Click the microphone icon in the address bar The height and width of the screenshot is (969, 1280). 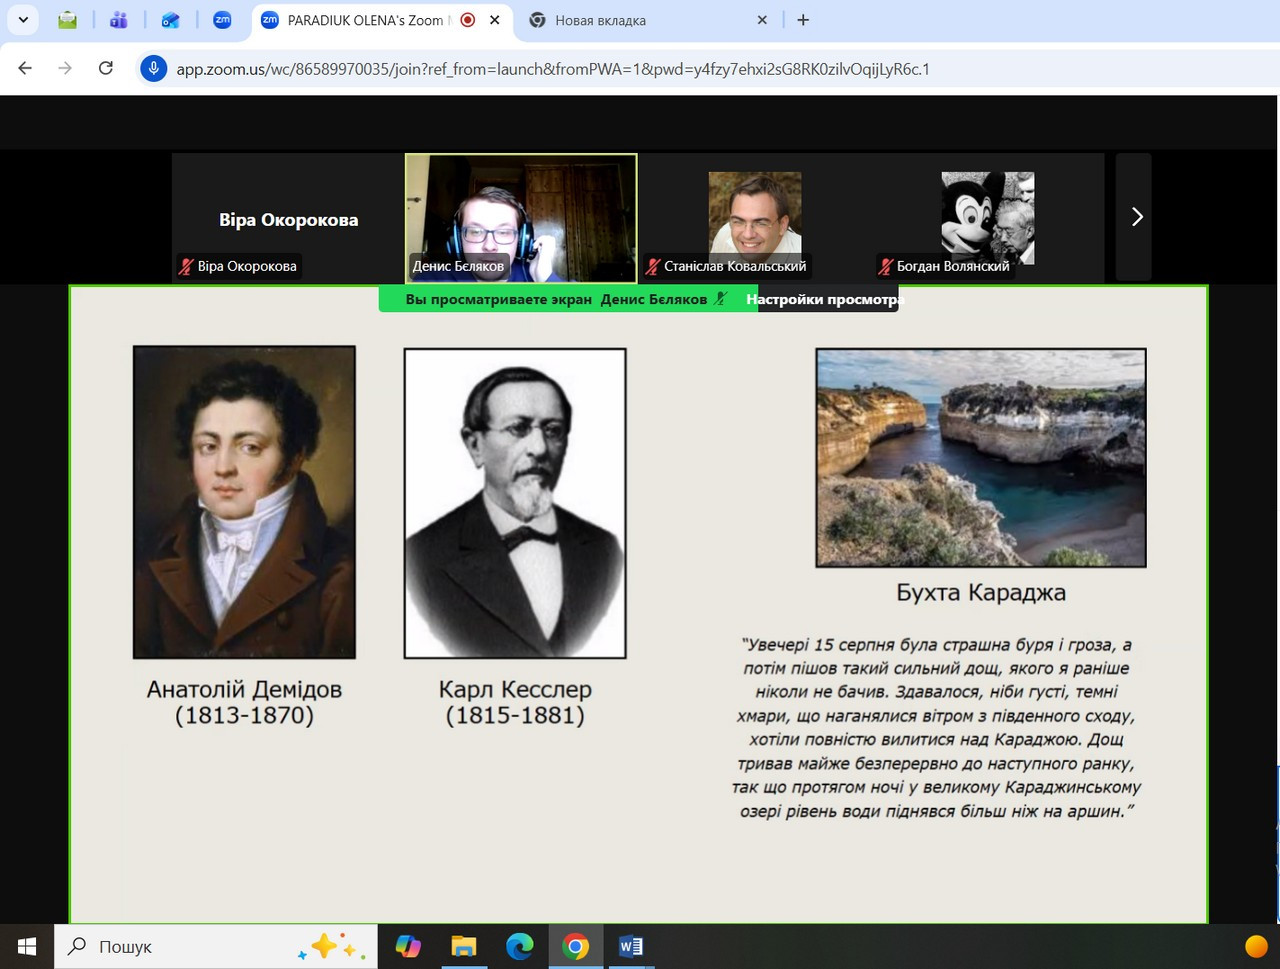tap(153, 69)
